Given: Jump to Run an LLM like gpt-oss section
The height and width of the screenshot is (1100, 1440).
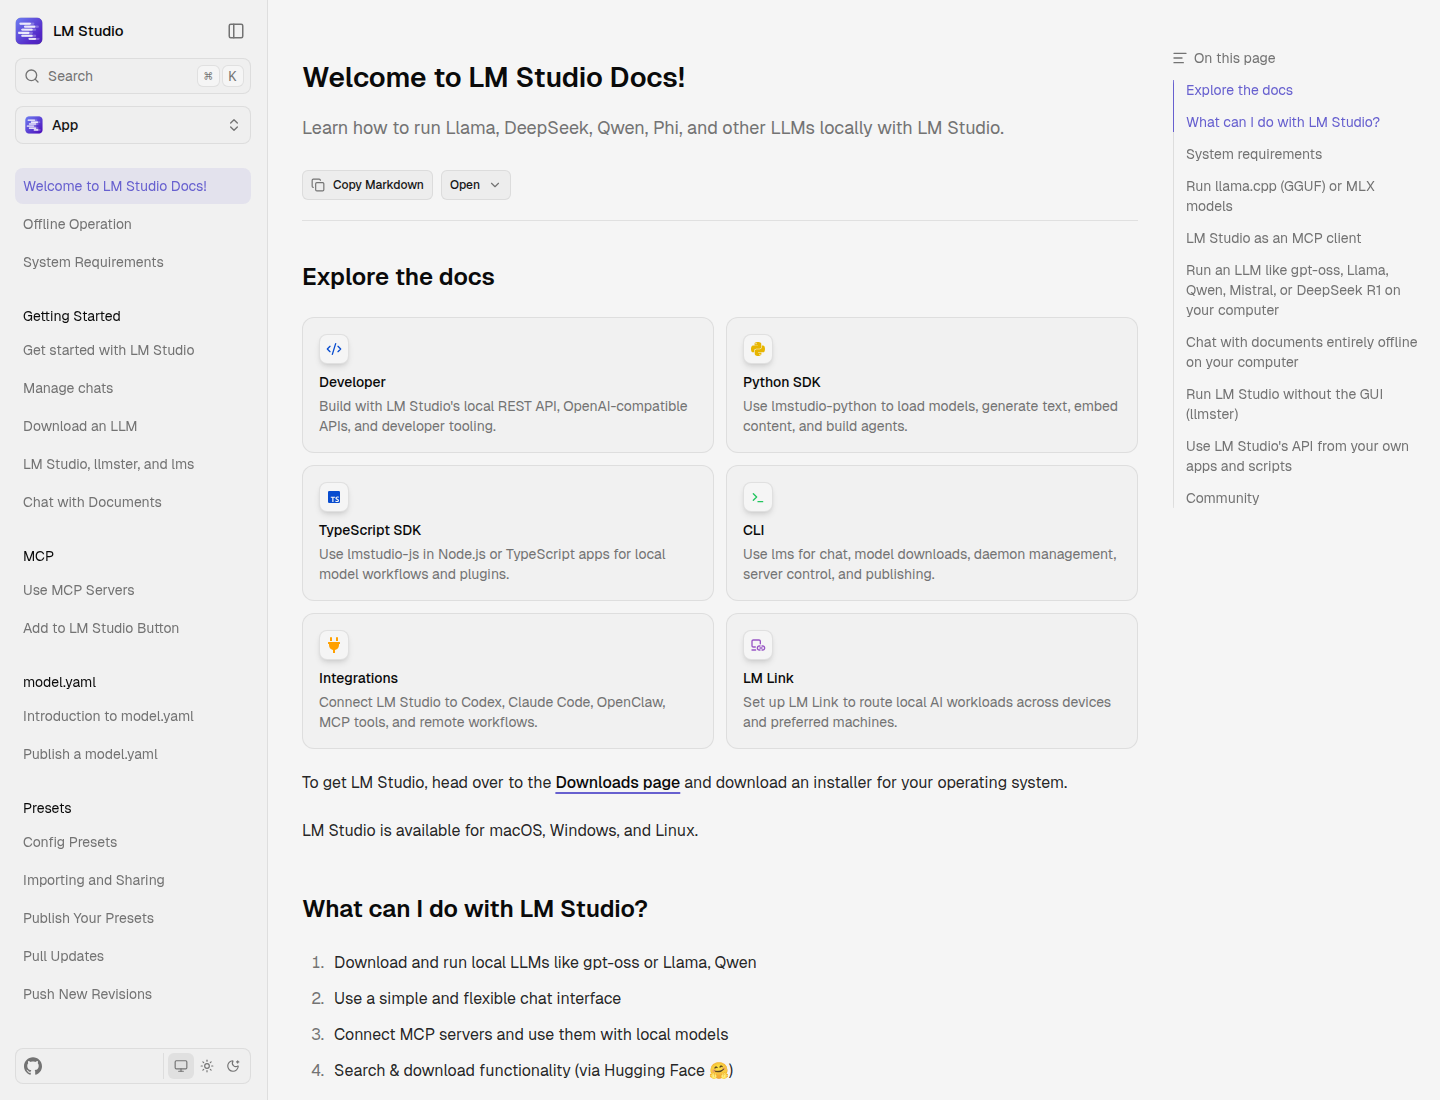Looking at the screenshot, I should point(1293,290).
